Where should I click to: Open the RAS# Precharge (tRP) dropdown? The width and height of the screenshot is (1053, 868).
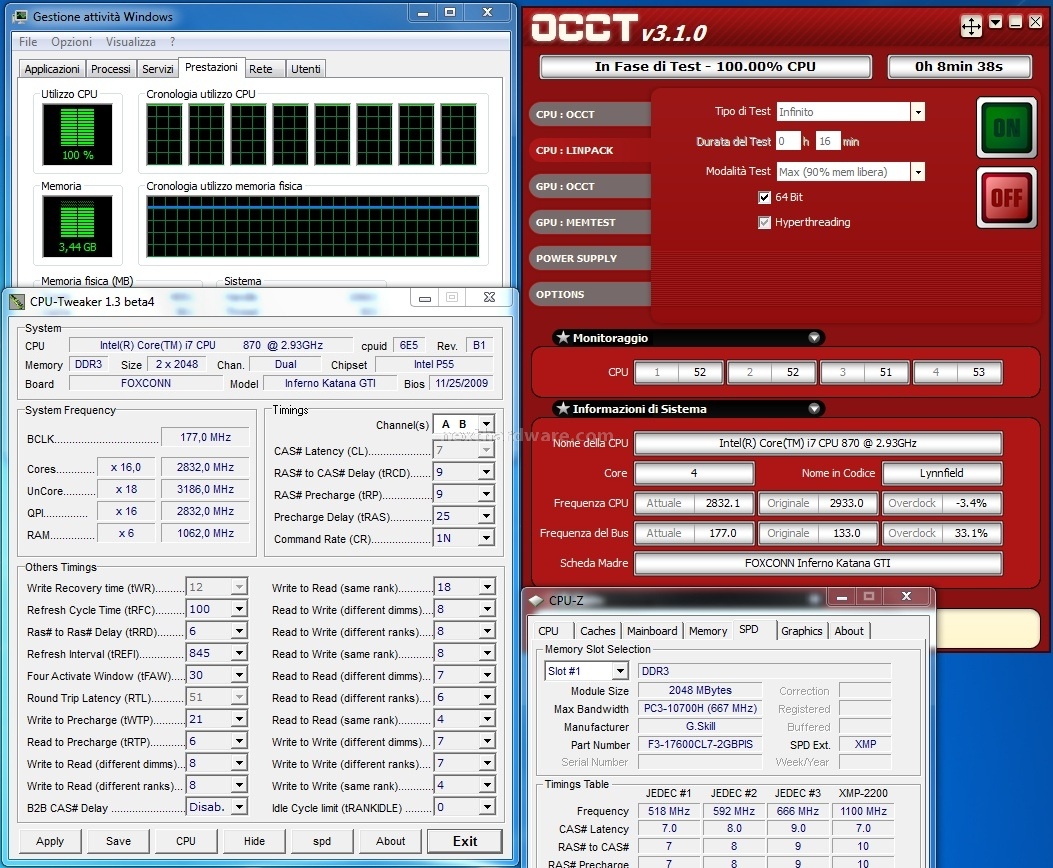pyautogui.click(x=487, y=494)
